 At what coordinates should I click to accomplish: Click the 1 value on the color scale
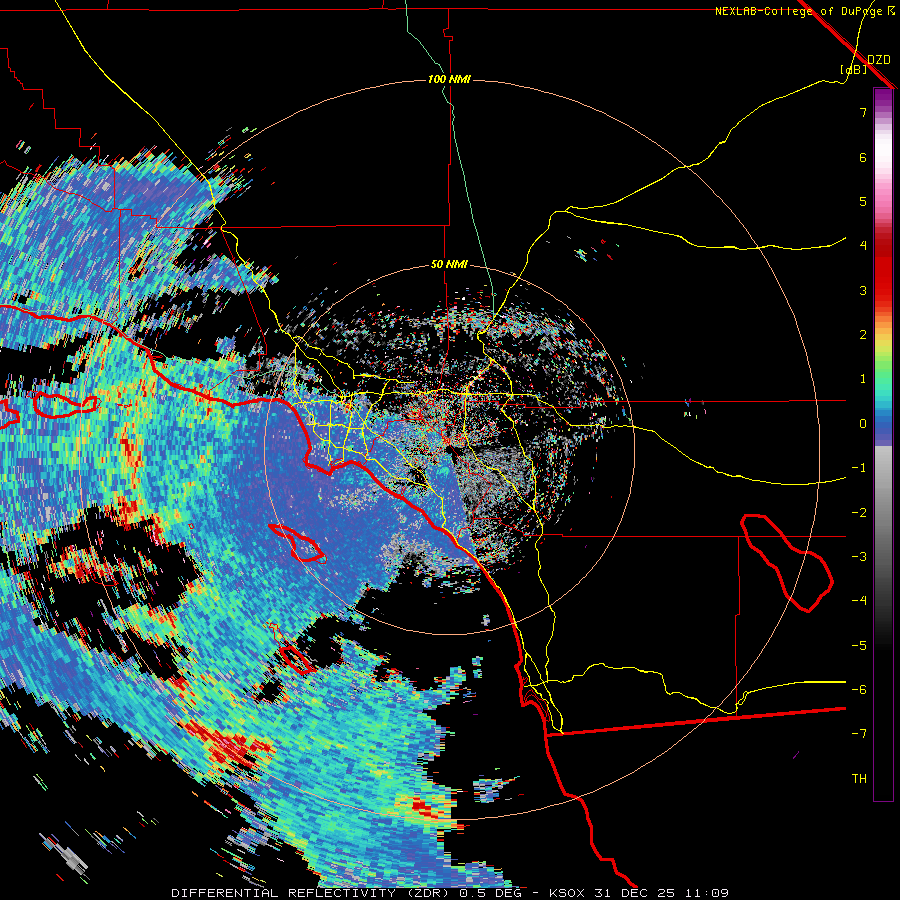click(863, 379)
